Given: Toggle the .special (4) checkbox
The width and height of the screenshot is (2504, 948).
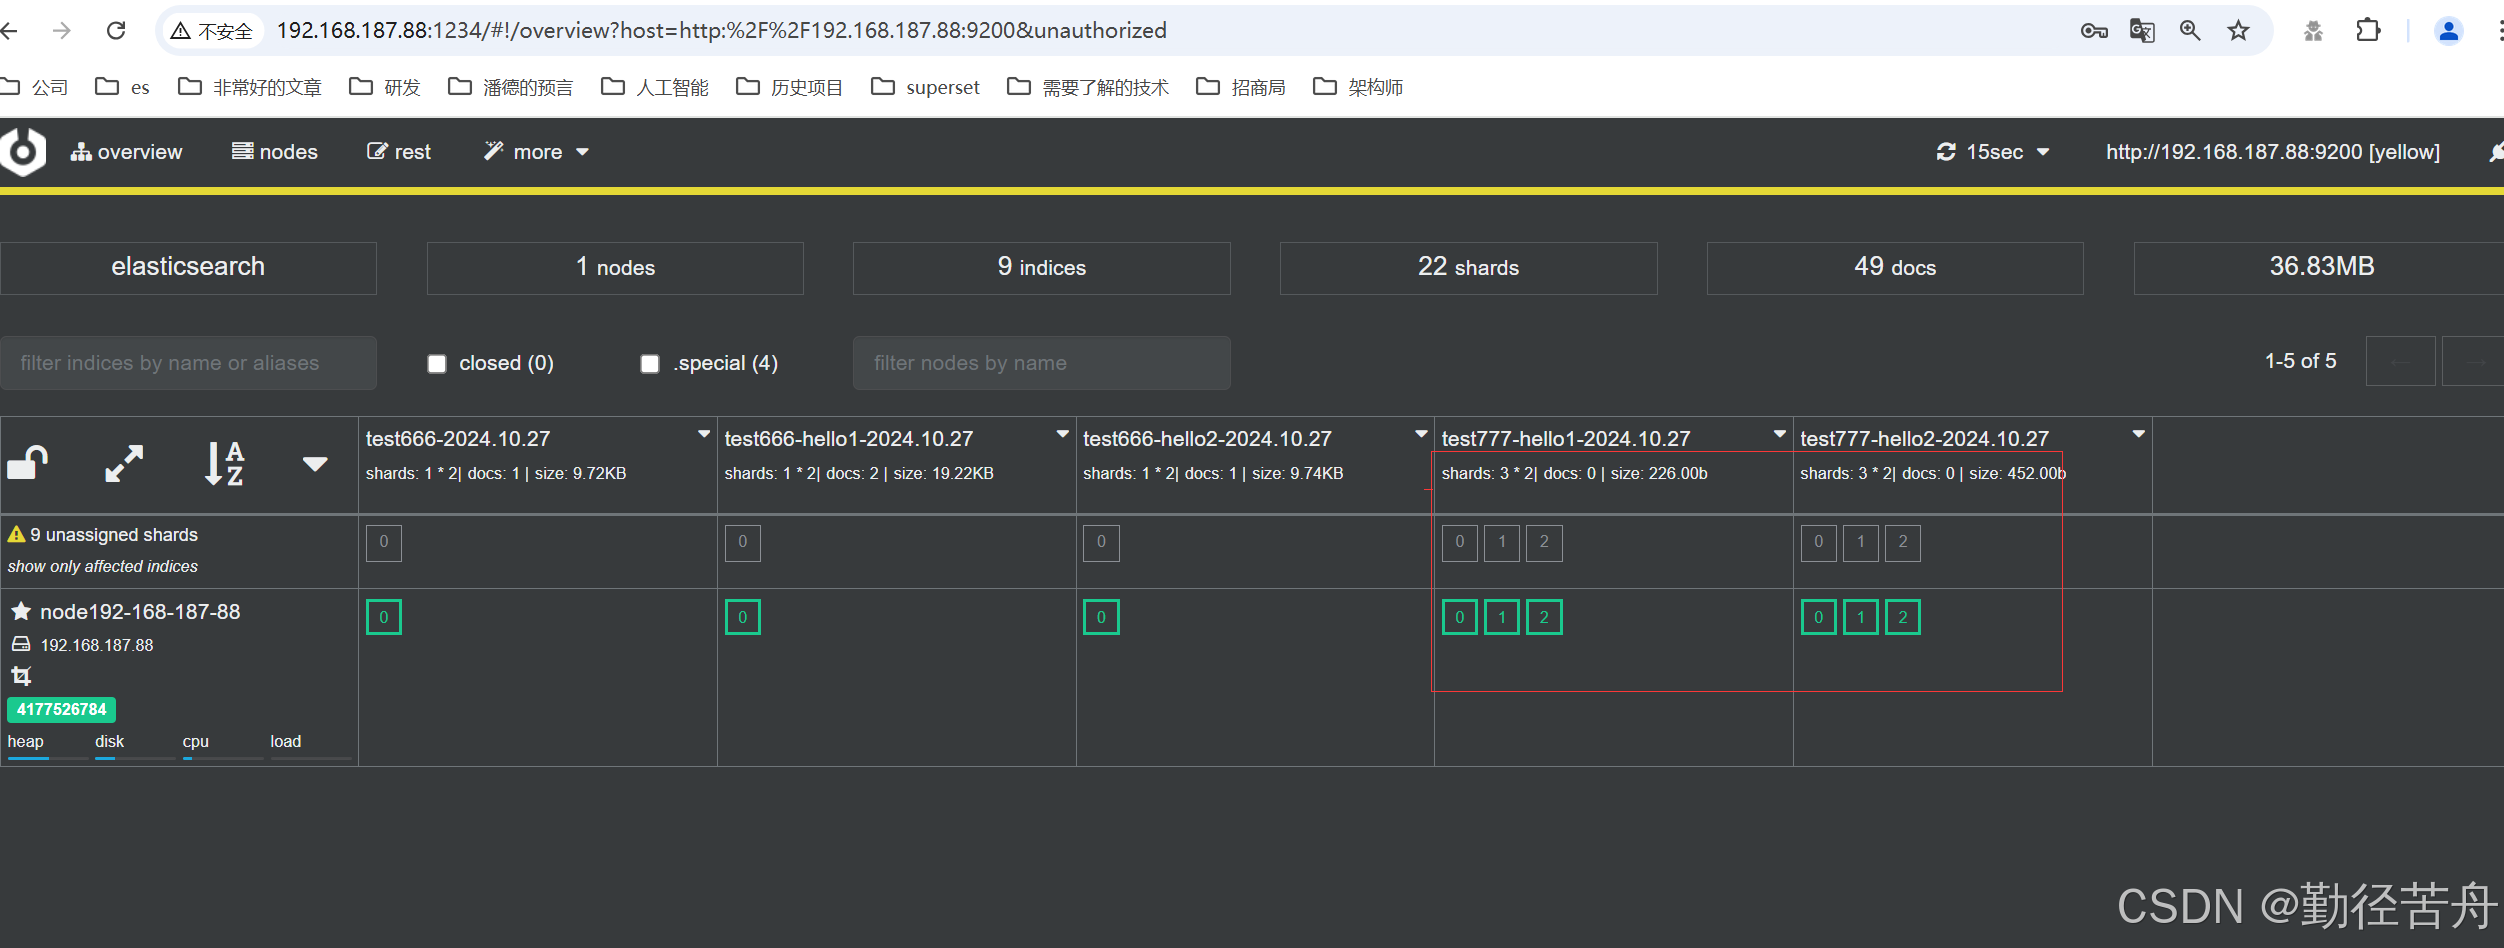Looking at the screenshot, I should click(x=650, y=363).
